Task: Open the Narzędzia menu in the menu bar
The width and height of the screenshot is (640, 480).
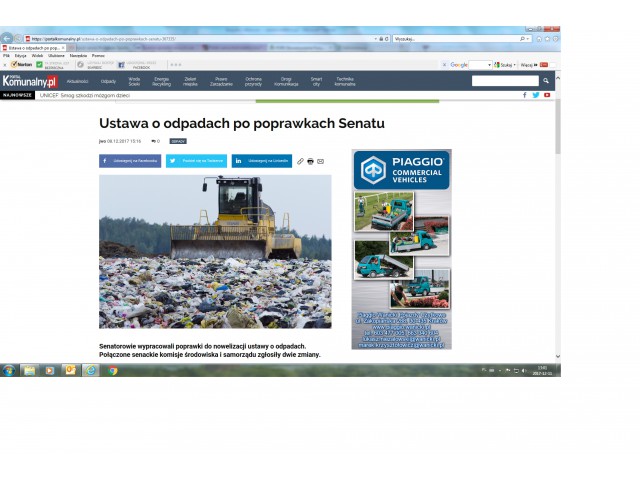Action: [78, 55]
